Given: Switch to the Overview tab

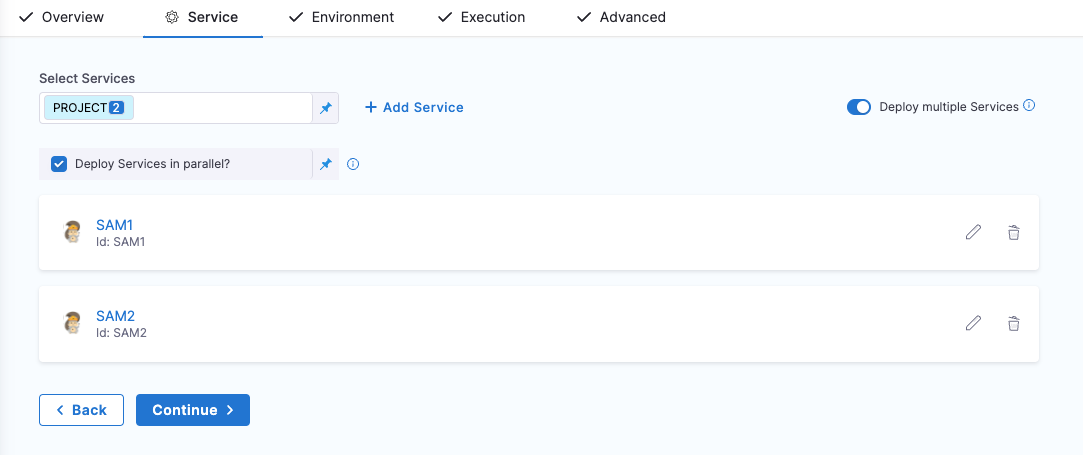Looking at the screenshot, I should [x=62, y=17].
